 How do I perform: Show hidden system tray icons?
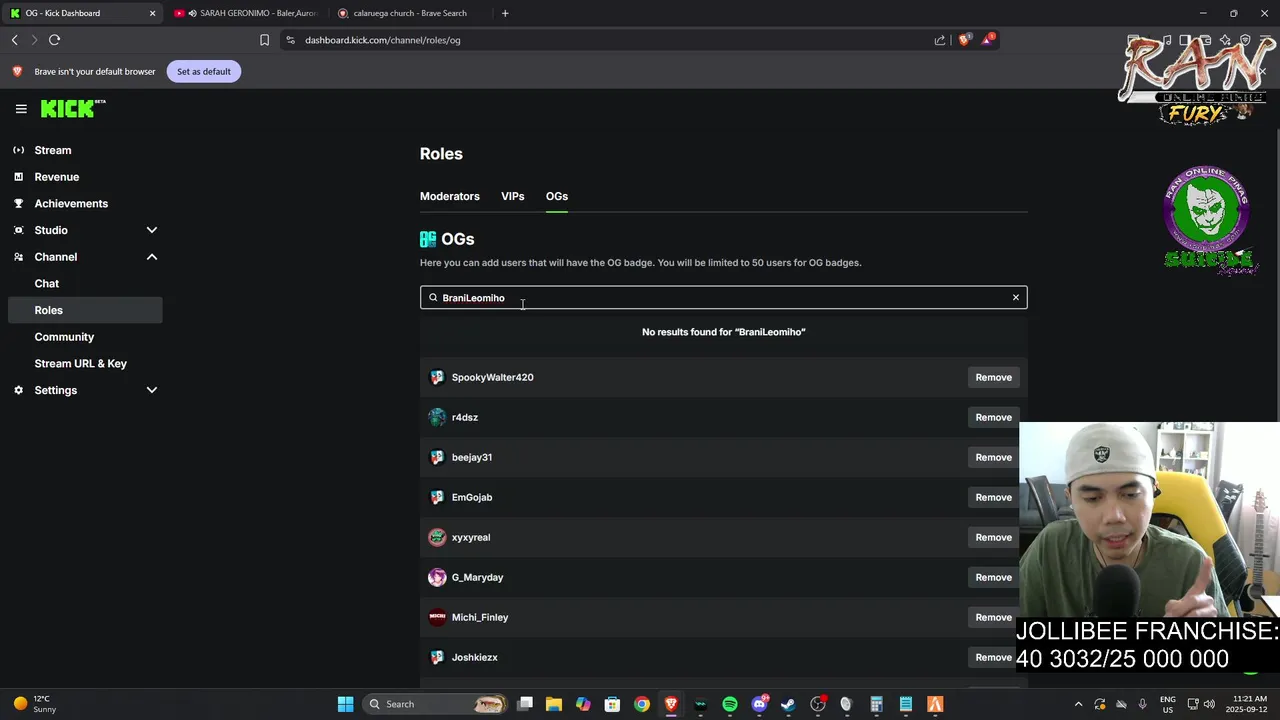1078,704
